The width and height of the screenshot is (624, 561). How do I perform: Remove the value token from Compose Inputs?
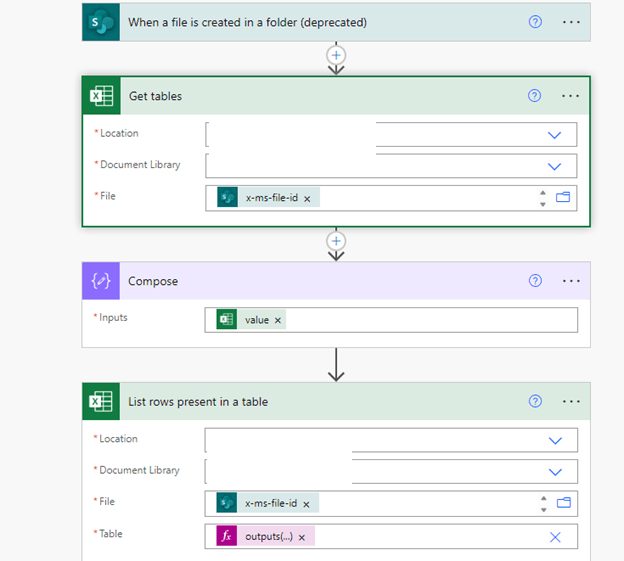point(278,320)
